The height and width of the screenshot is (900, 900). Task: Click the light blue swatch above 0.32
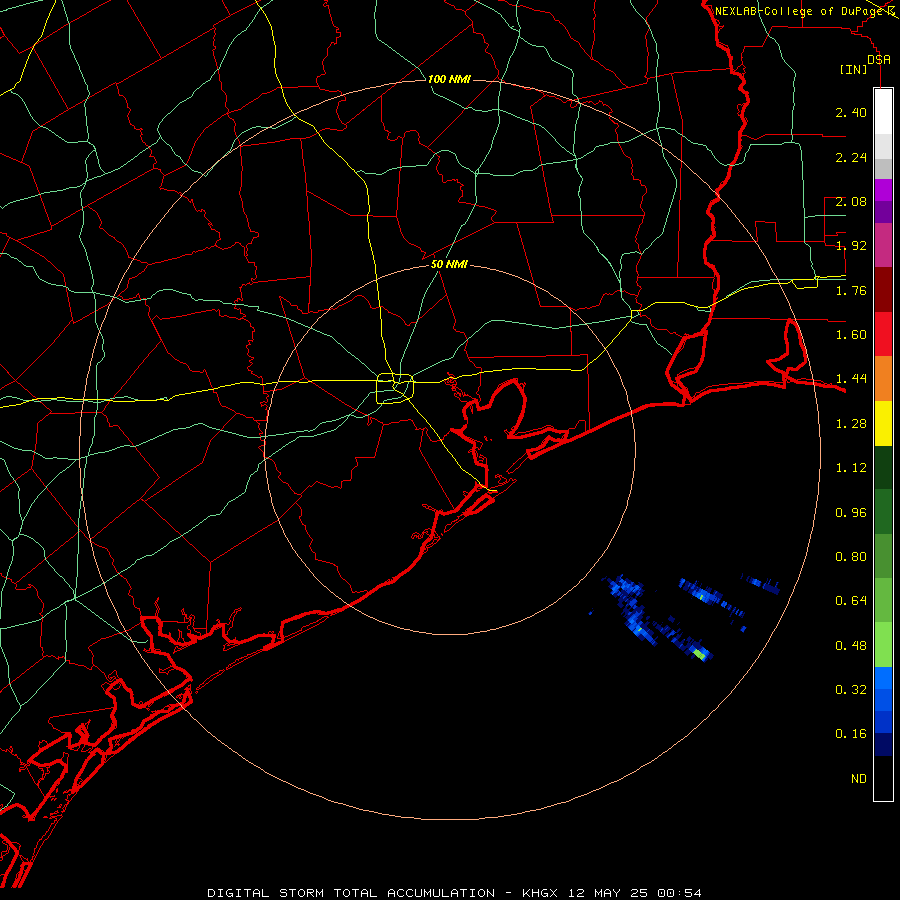tap(883, 678)
